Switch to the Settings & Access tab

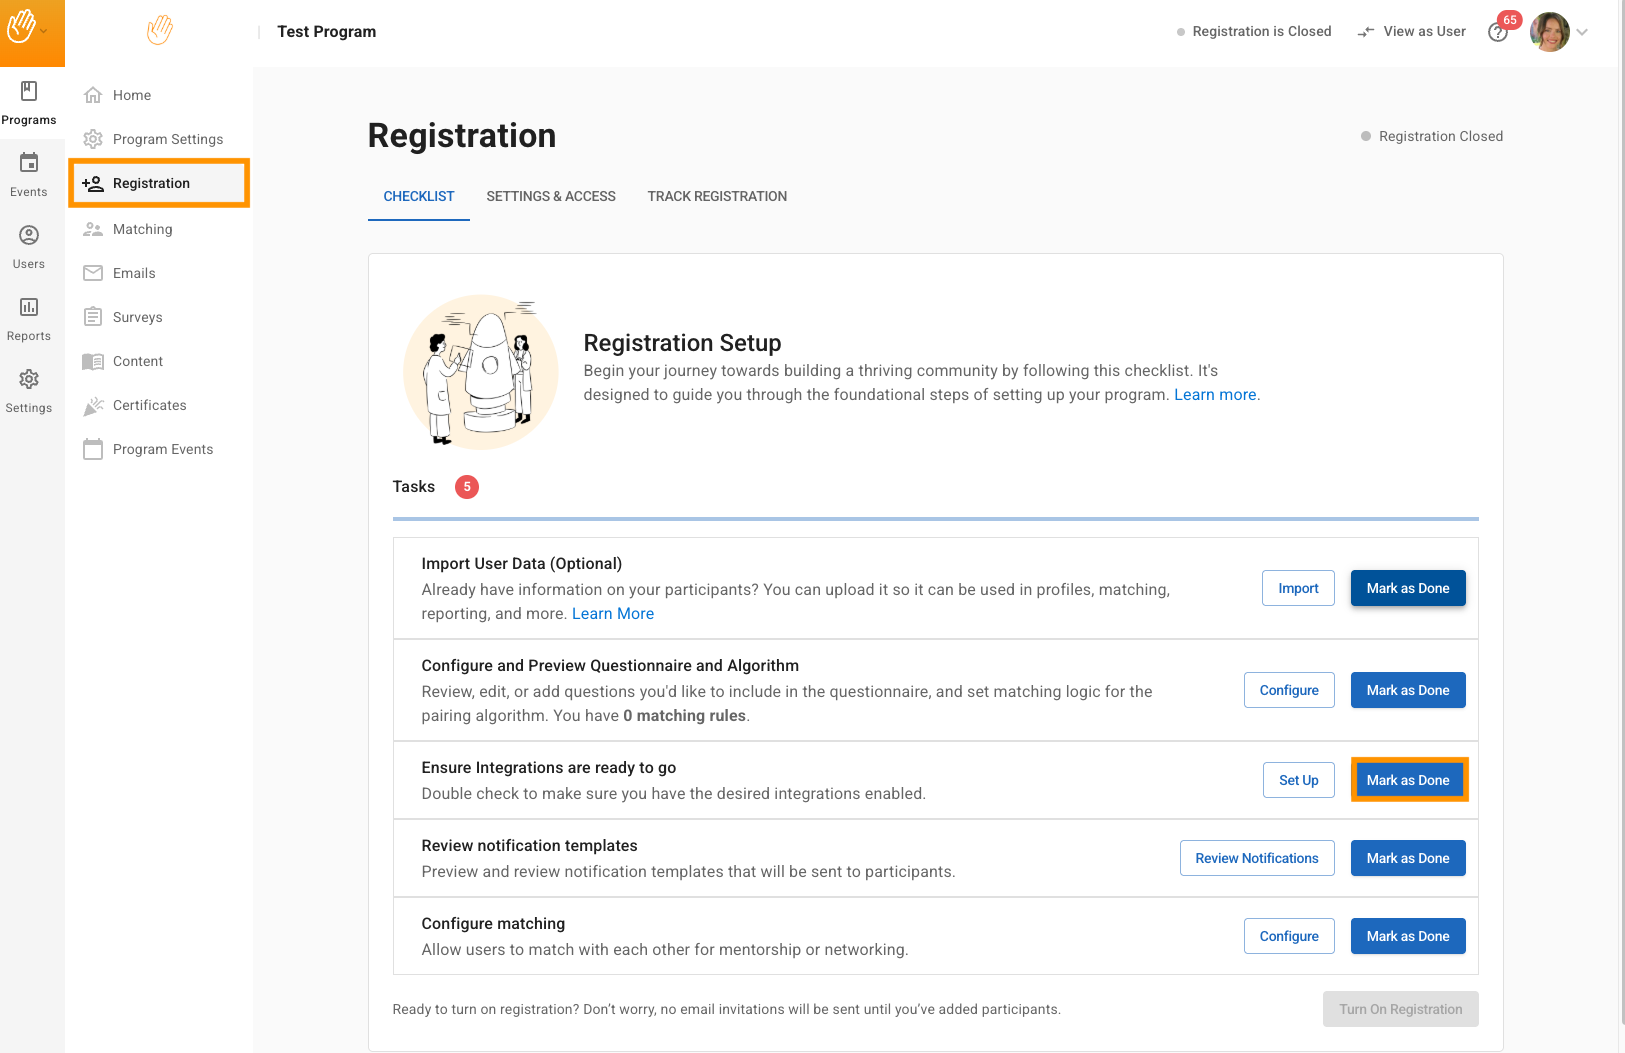coord(551,196)
